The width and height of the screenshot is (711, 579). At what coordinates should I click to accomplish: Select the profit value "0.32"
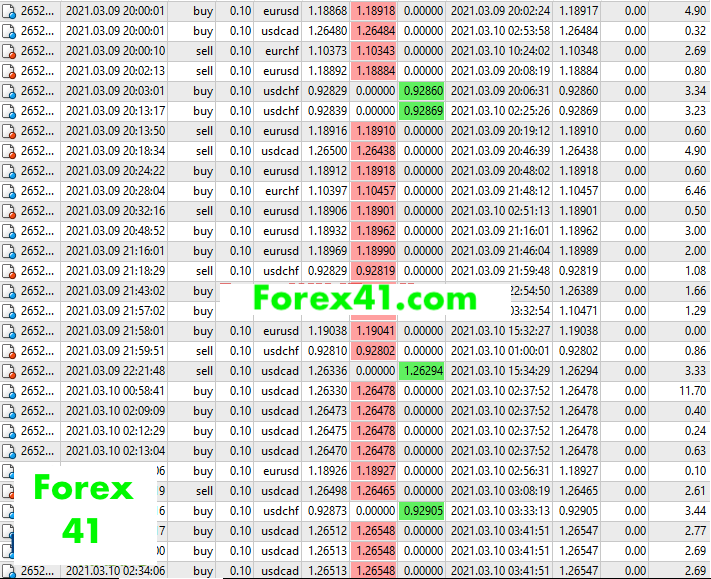(695, 31)
